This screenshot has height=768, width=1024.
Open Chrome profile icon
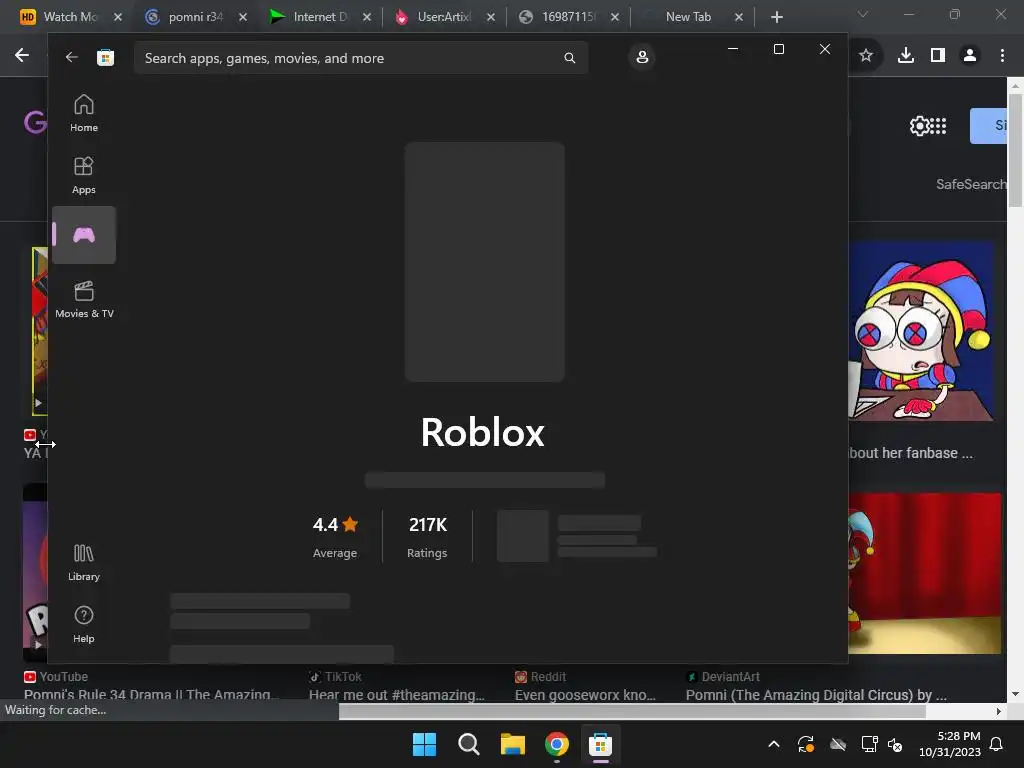pos(970,56)
